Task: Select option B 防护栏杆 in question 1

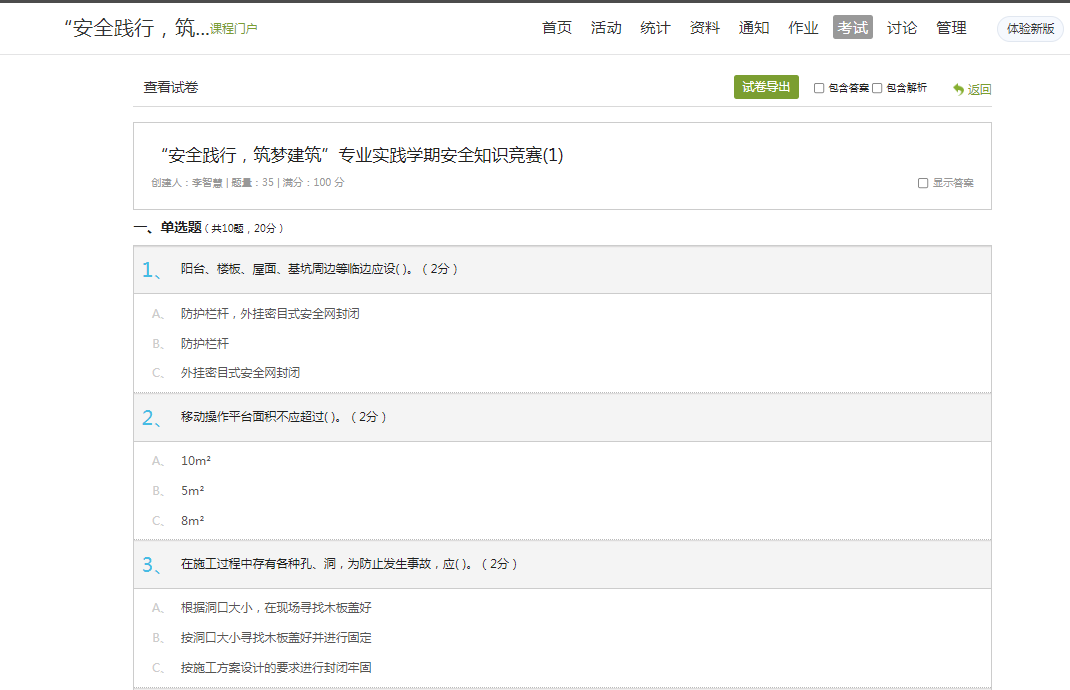Action: 204,343
